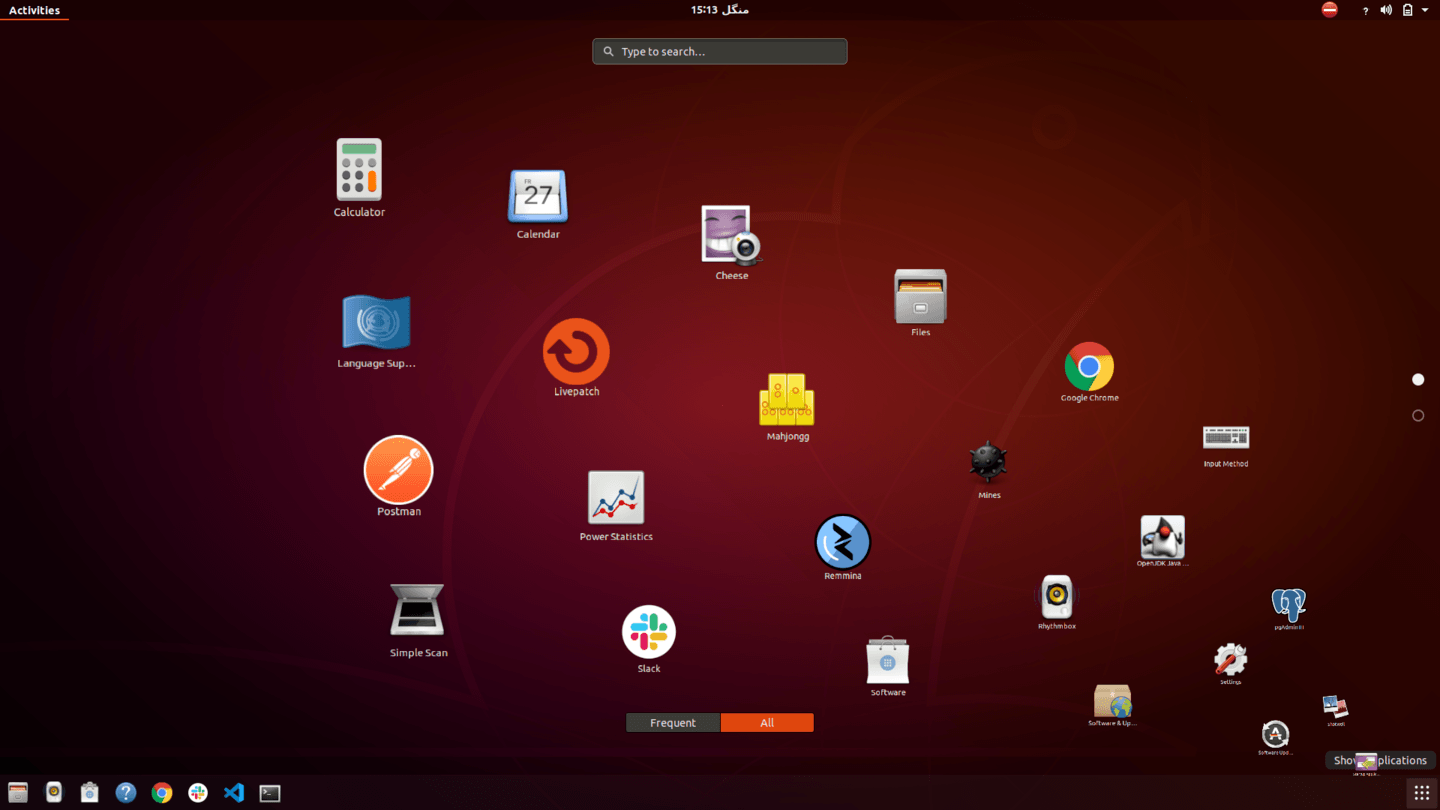Click the network question mark indicator
The height and width of the screenshot is (810, 1440).
click(1365, 10)
